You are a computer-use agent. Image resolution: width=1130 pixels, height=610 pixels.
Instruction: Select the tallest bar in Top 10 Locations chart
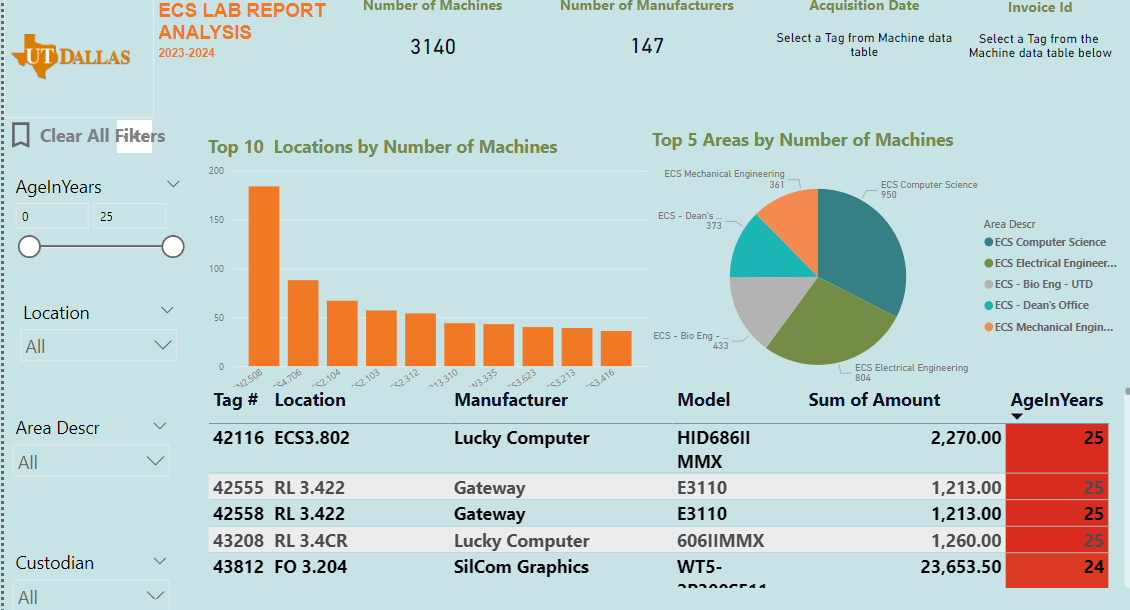coord(264,276)
